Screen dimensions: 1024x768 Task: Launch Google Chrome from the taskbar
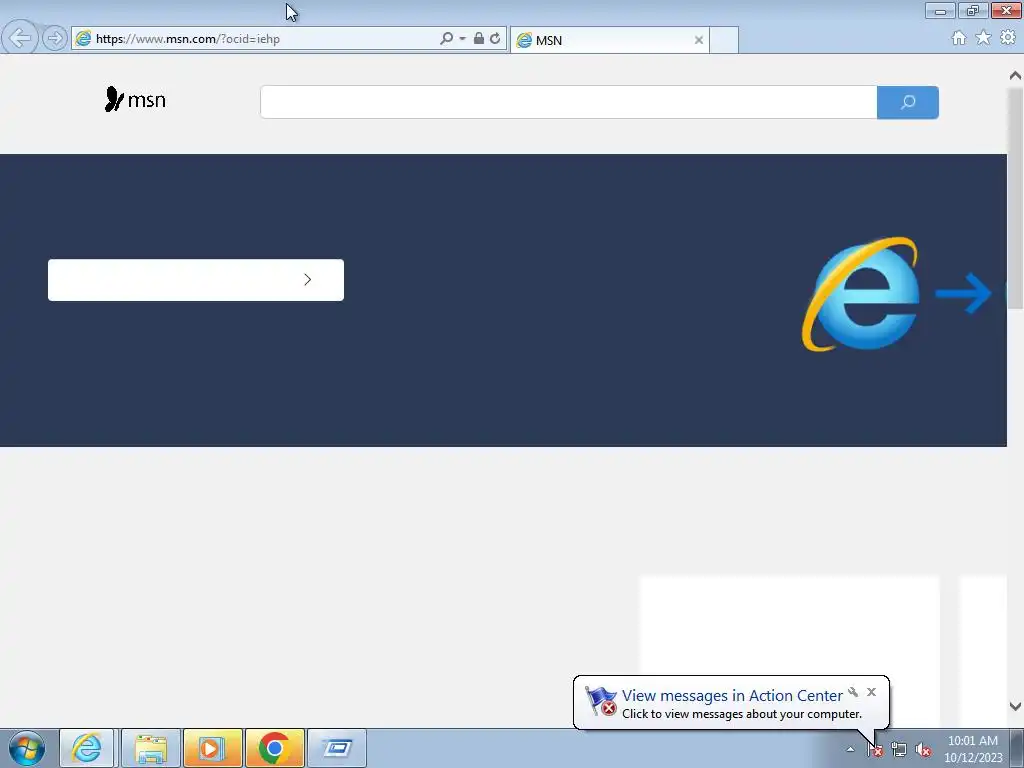tap(274, 748)
